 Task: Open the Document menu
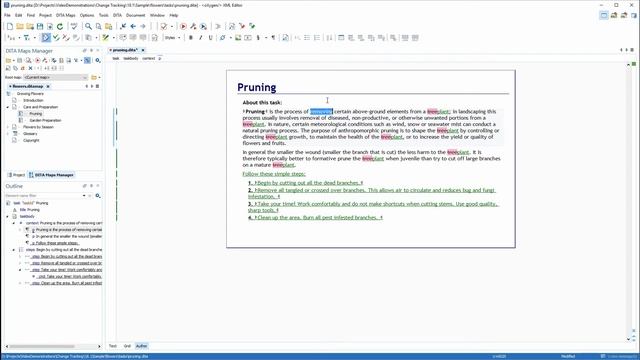136,15
